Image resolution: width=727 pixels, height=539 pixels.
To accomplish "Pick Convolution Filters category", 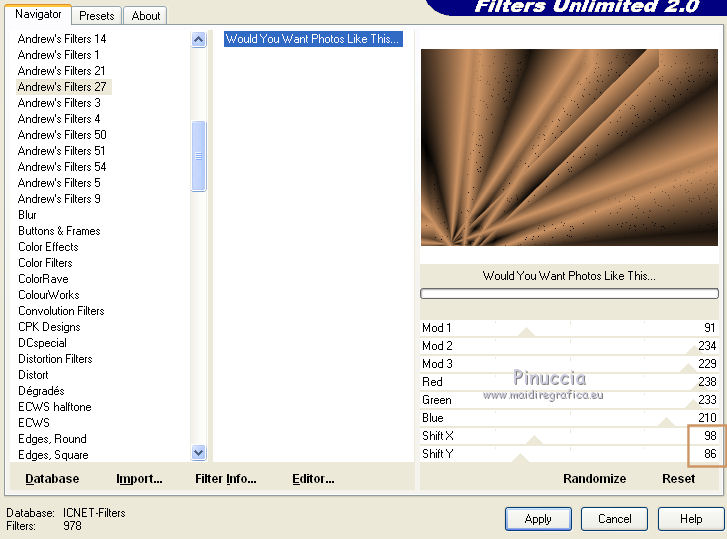I will pos(61,311).
